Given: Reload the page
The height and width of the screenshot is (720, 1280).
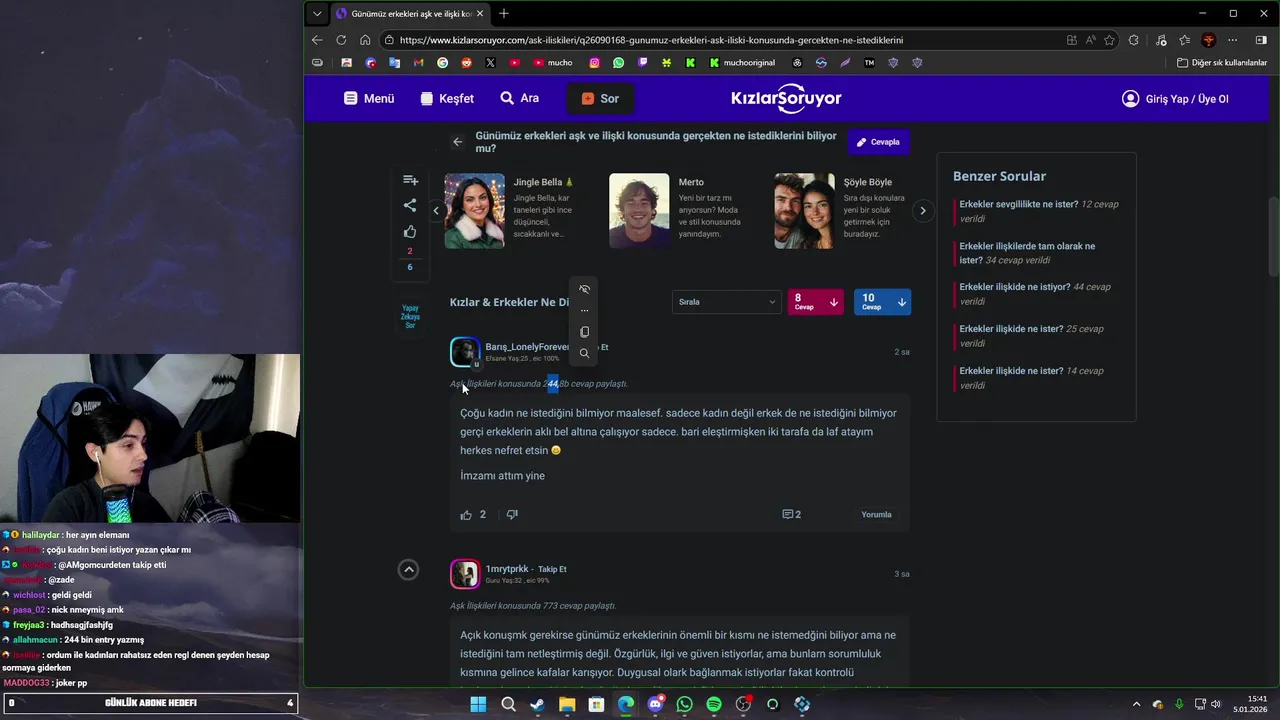Looking at the screenshot, I should [341, 40].
